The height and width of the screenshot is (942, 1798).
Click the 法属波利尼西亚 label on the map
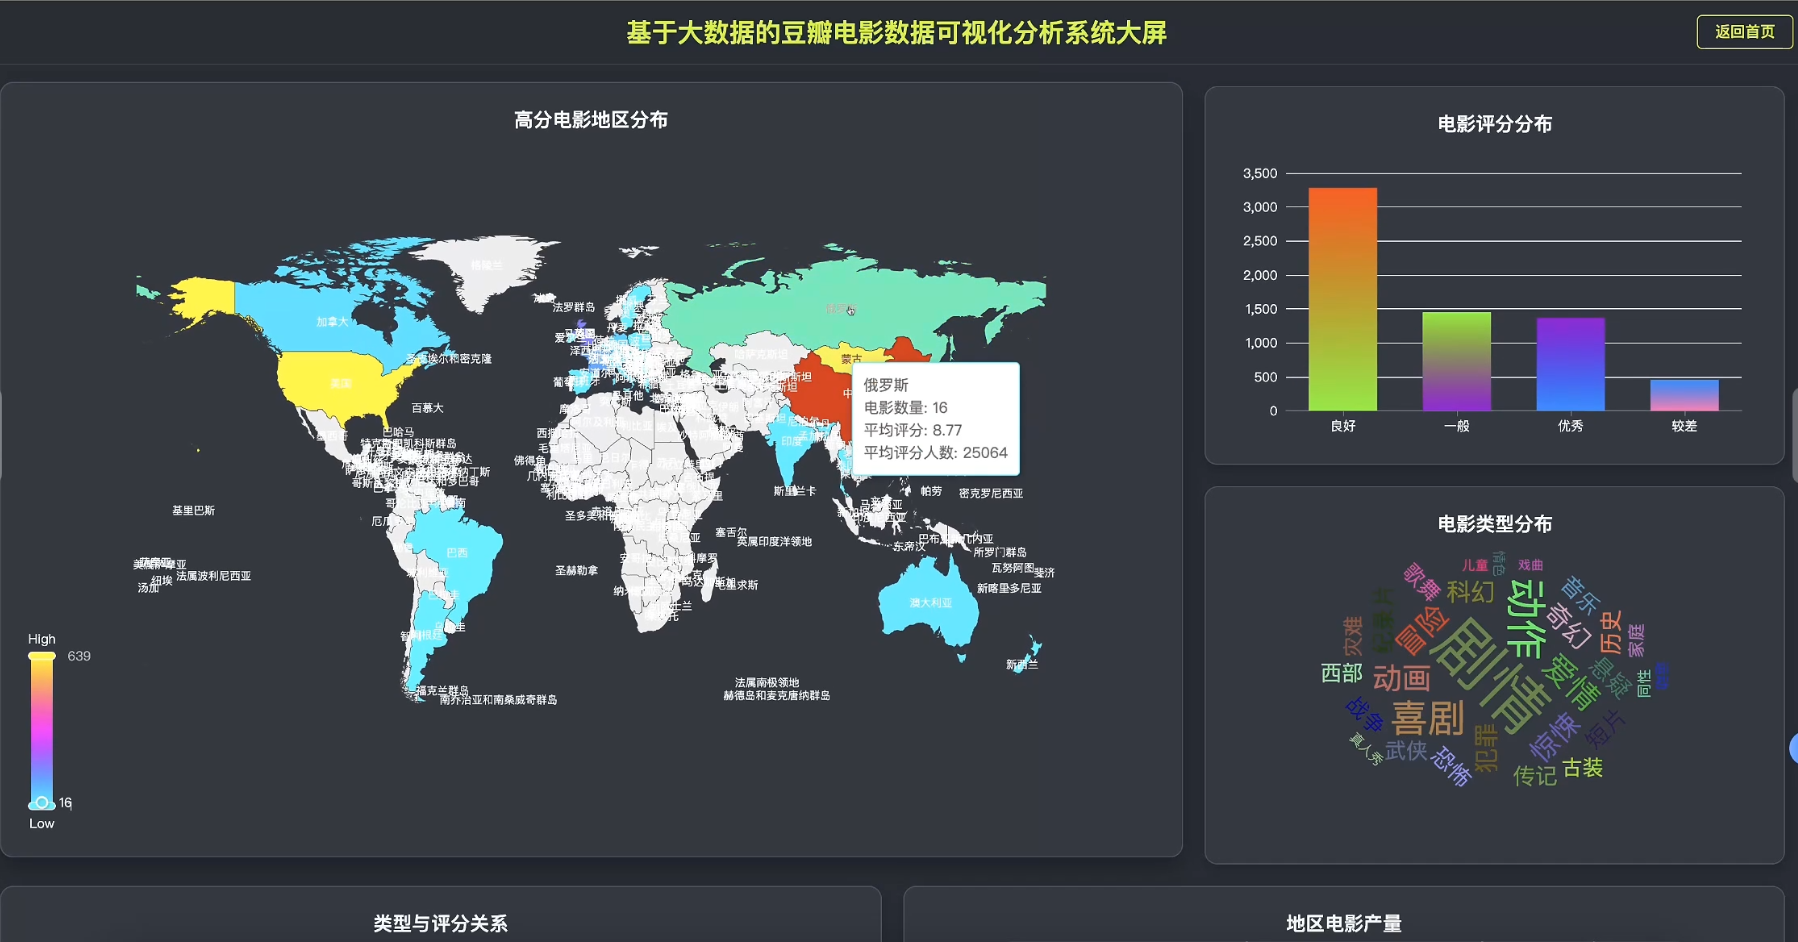(213, 576)
